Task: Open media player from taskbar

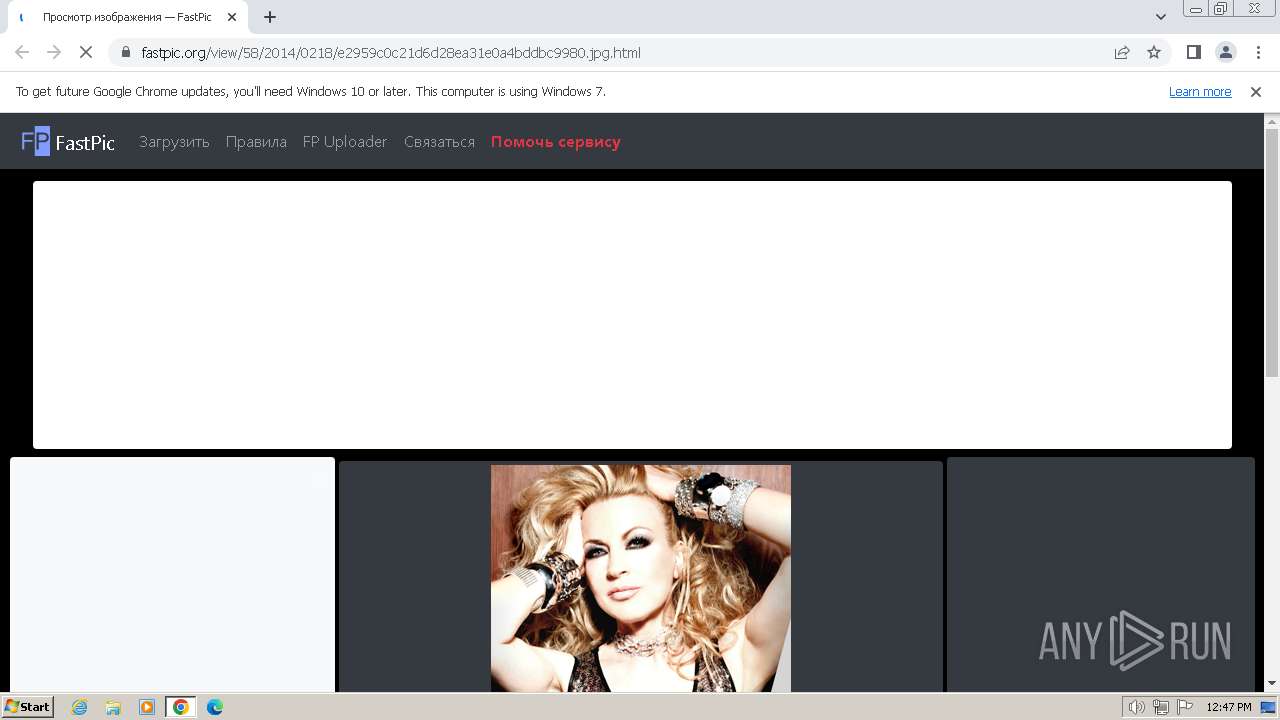Action: pos(147,707)
